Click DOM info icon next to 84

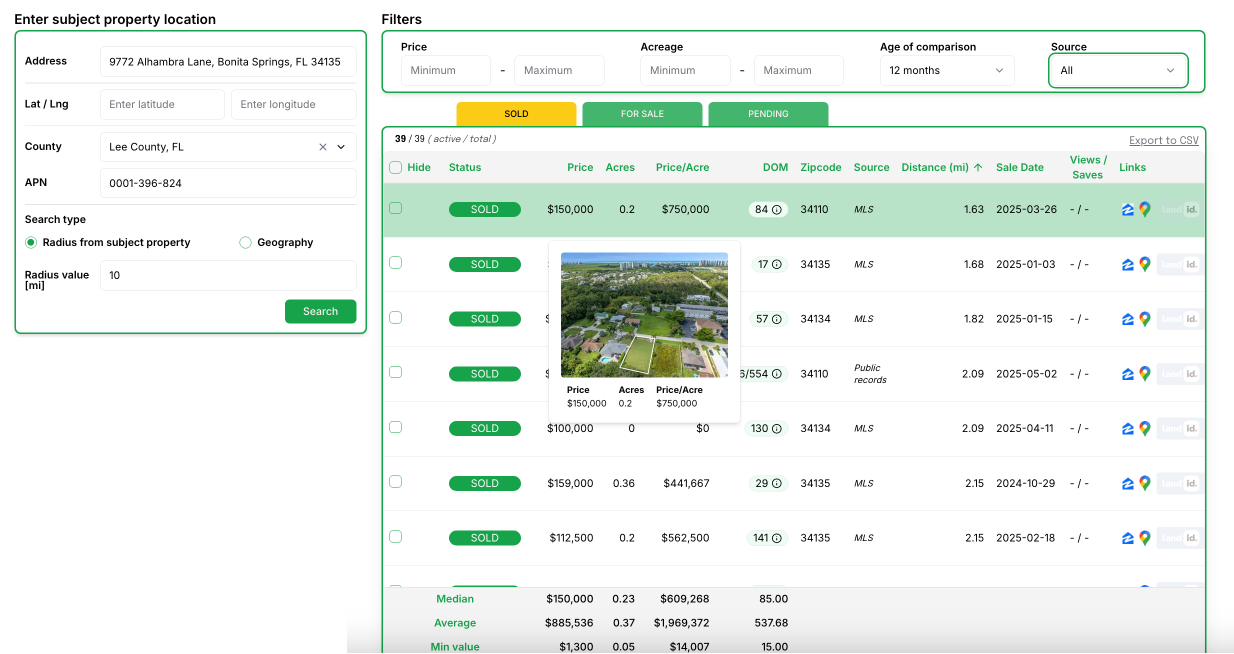coord(777,210)
